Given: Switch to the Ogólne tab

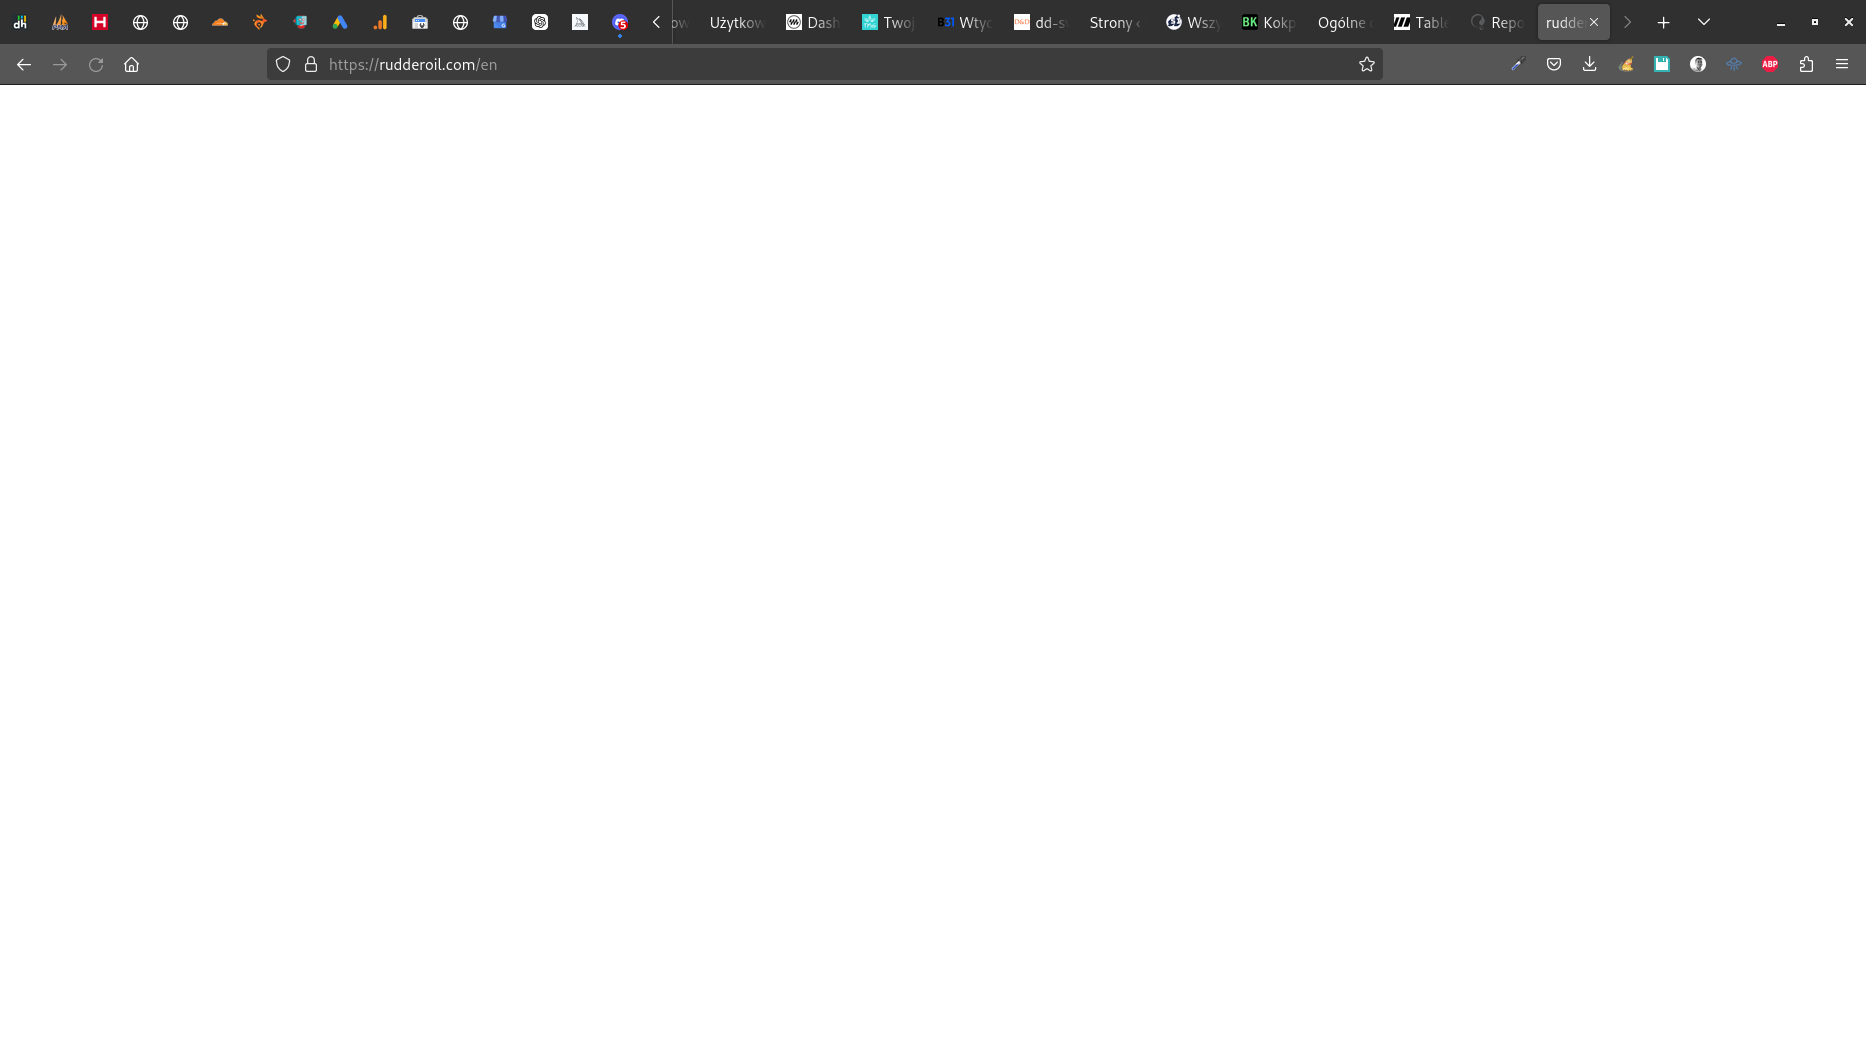Looking at the screenshot, I should tap(1344, 22).
